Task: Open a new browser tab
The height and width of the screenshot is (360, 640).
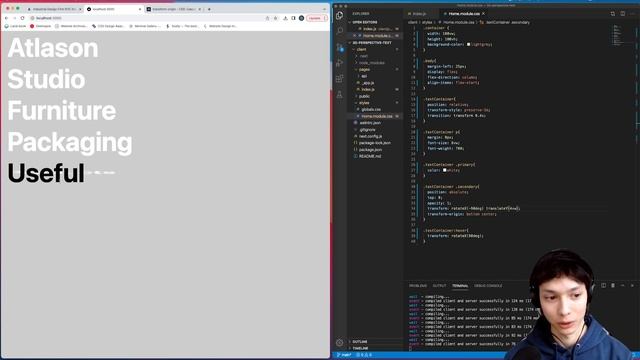Action: [209, 9]
